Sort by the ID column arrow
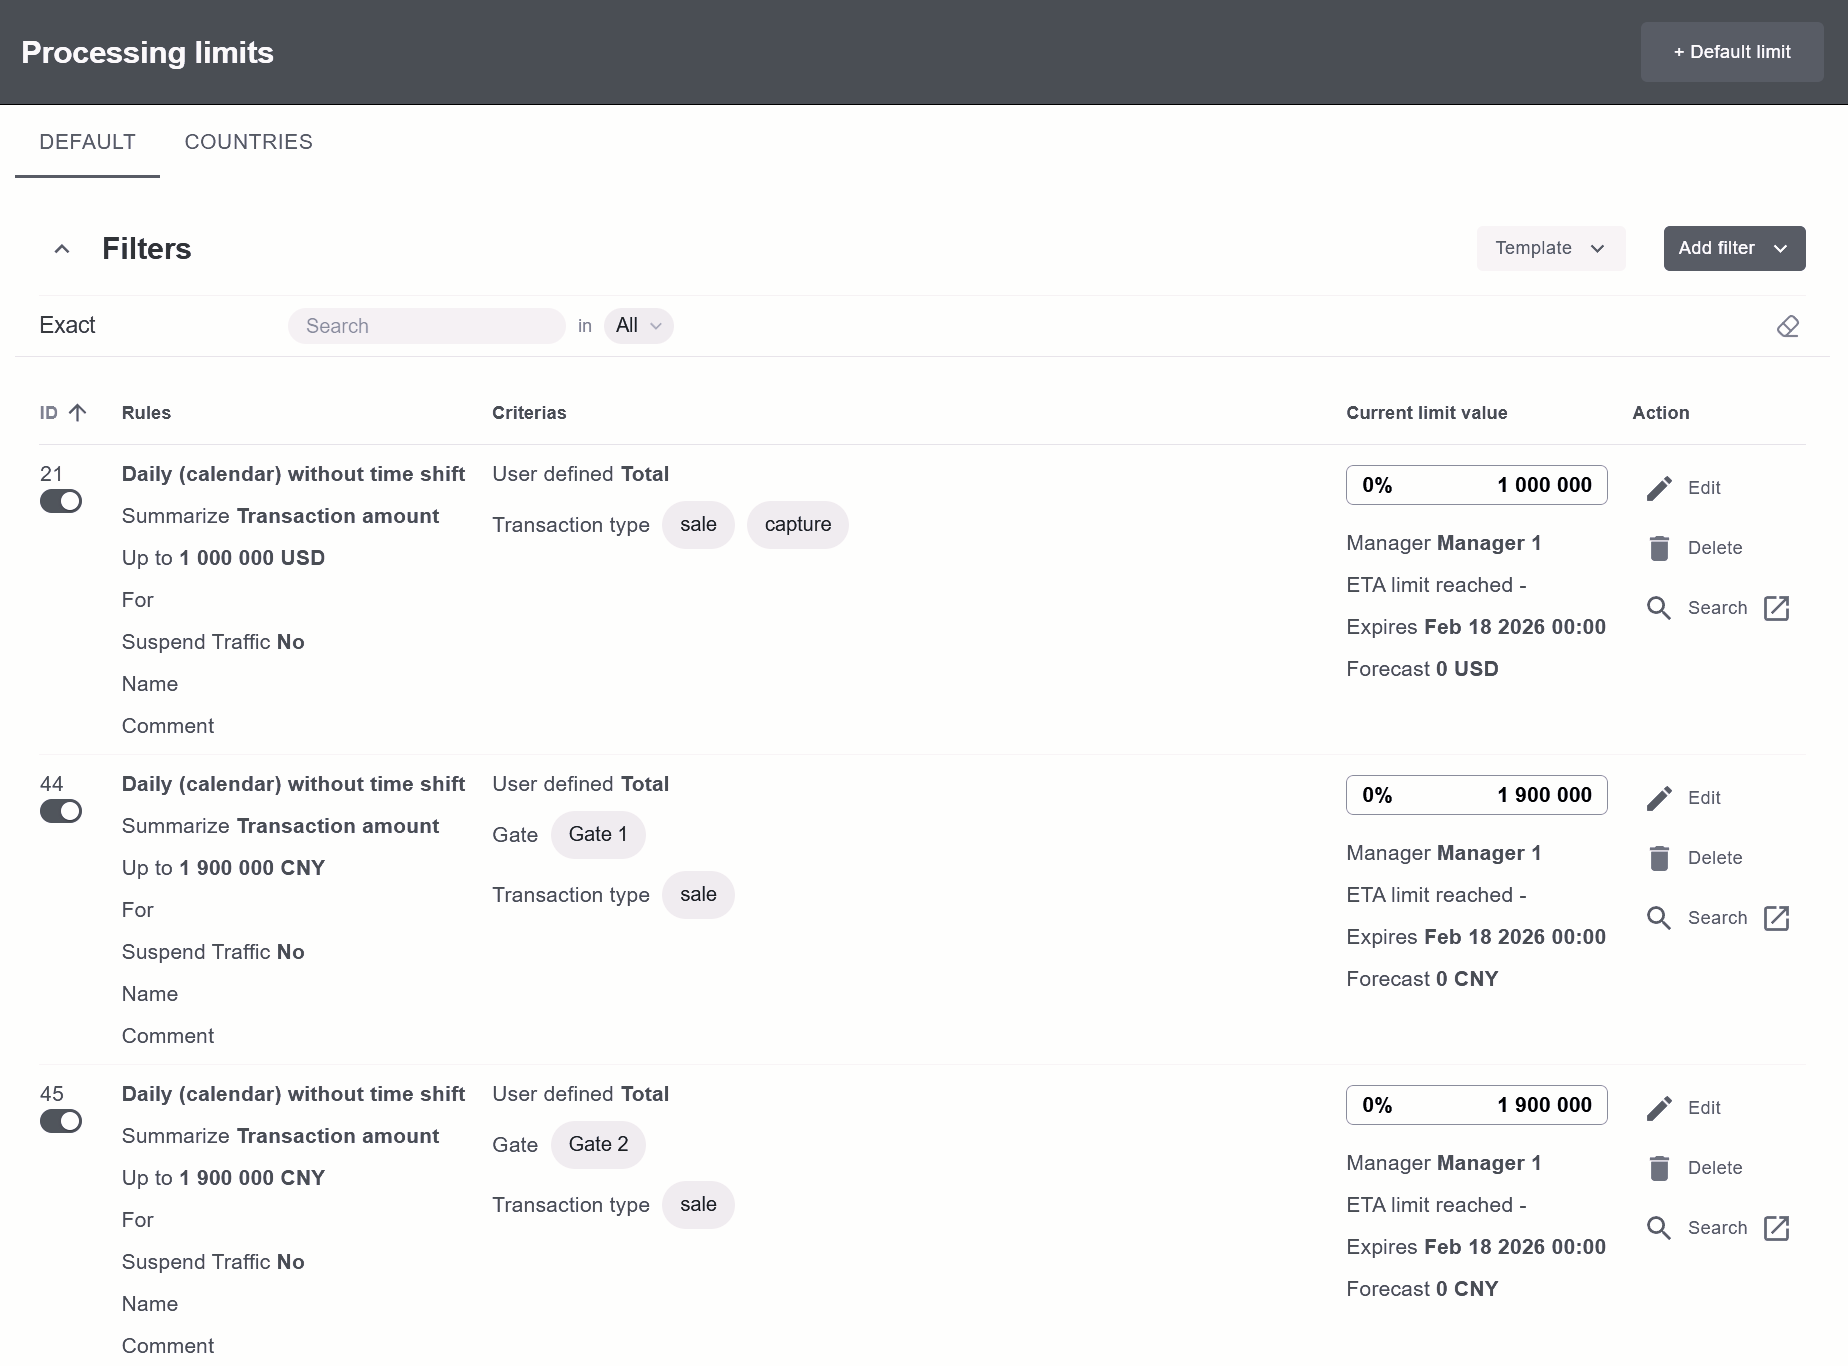Screen dimensions: 1848x1366 [x=78, y=413]
